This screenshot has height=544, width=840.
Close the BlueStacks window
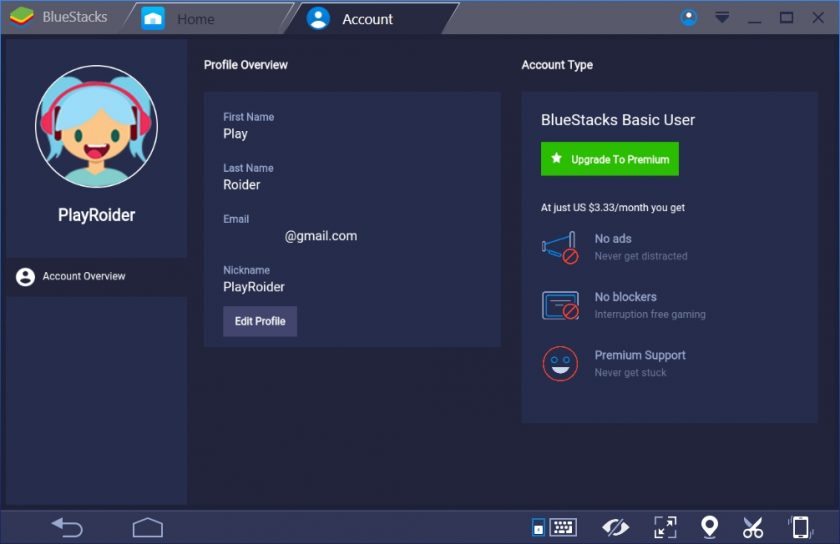[818, 18]
